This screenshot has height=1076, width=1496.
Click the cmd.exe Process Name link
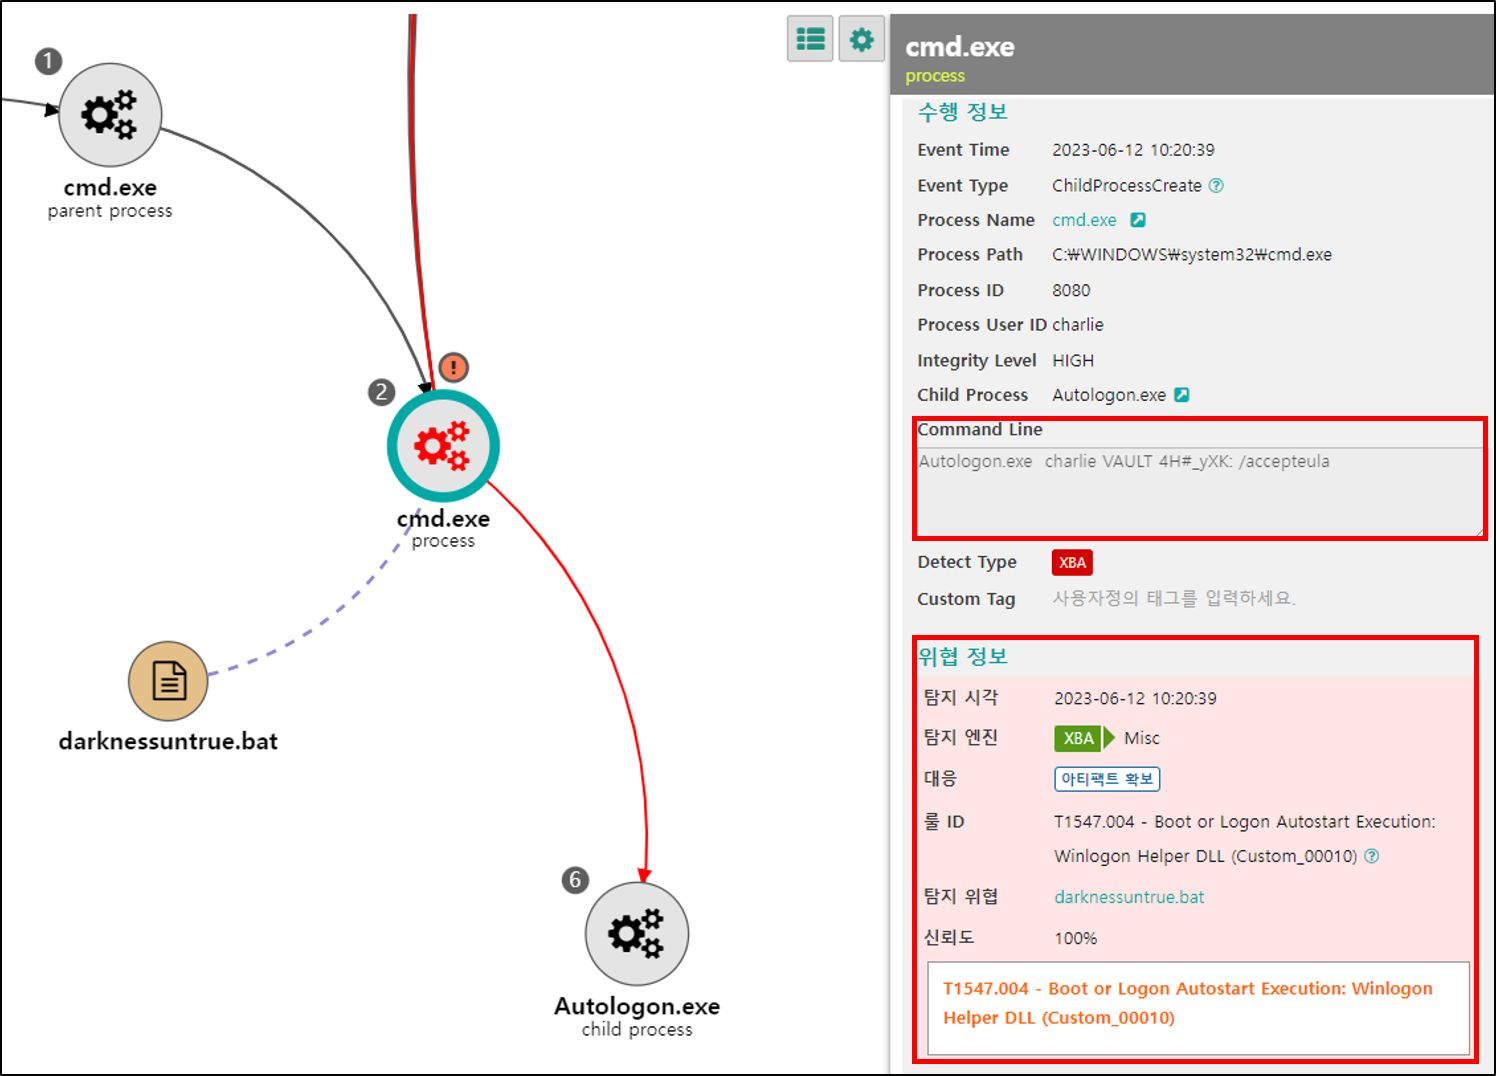(x=1084, y=220)
